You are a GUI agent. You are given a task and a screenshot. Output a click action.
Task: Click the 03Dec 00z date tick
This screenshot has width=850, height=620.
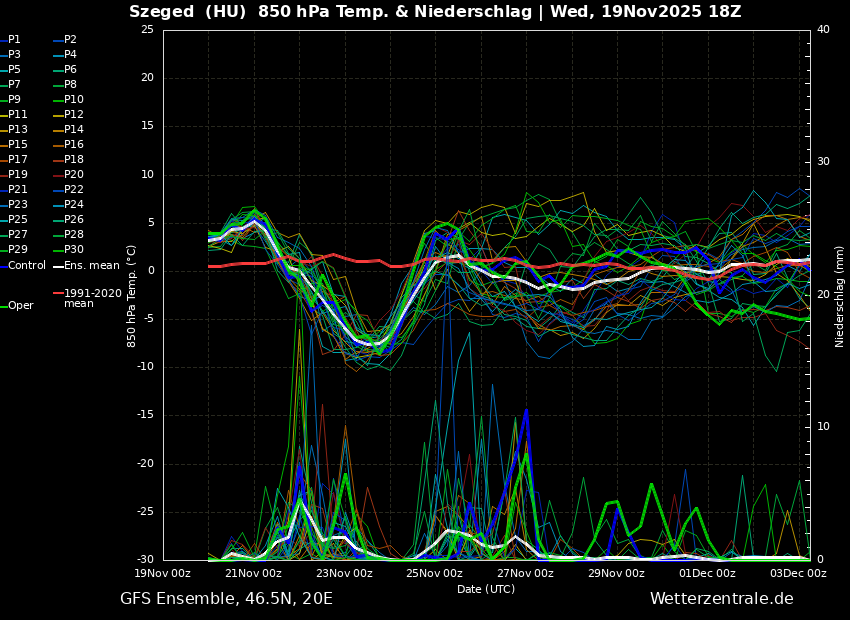[797, 574]
